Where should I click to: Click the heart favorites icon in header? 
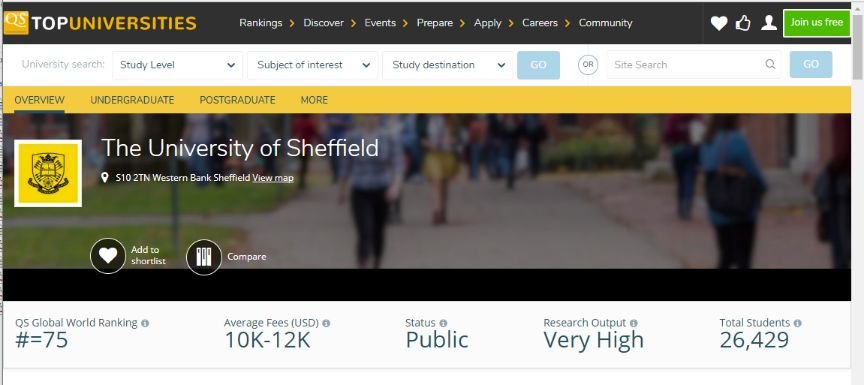click(719, 23)
